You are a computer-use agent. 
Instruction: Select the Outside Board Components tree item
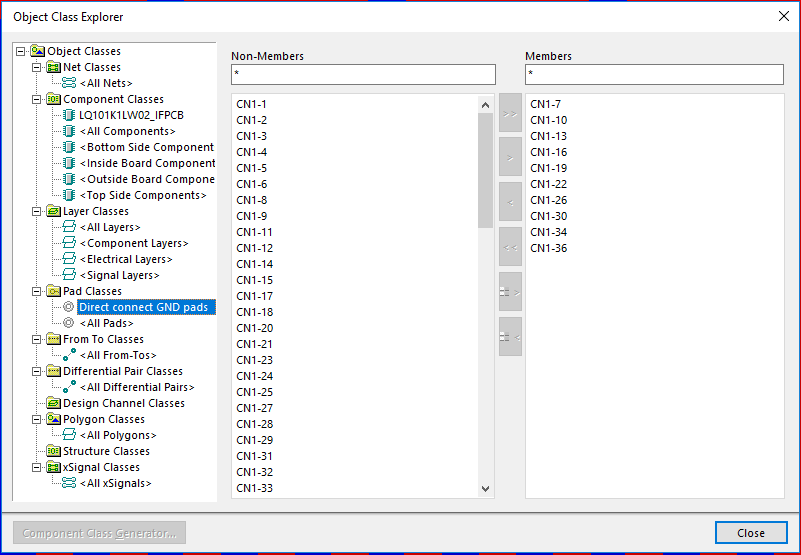click(x=147, y=179)
